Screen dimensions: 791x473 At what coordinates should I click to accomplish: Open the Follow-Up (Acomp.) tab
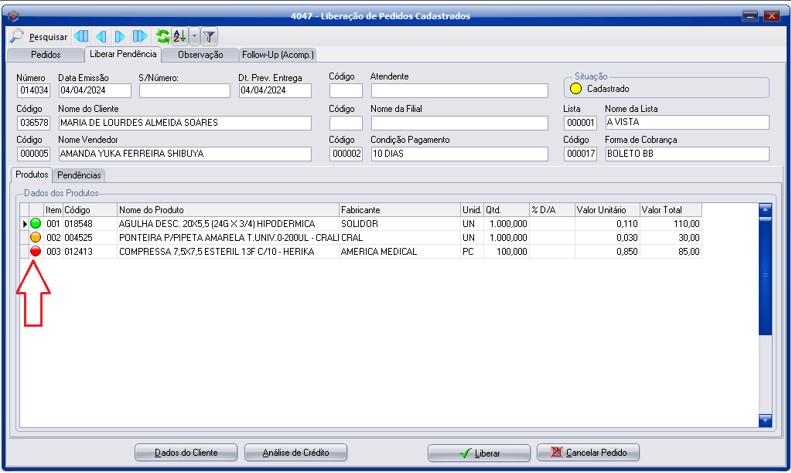278,54
